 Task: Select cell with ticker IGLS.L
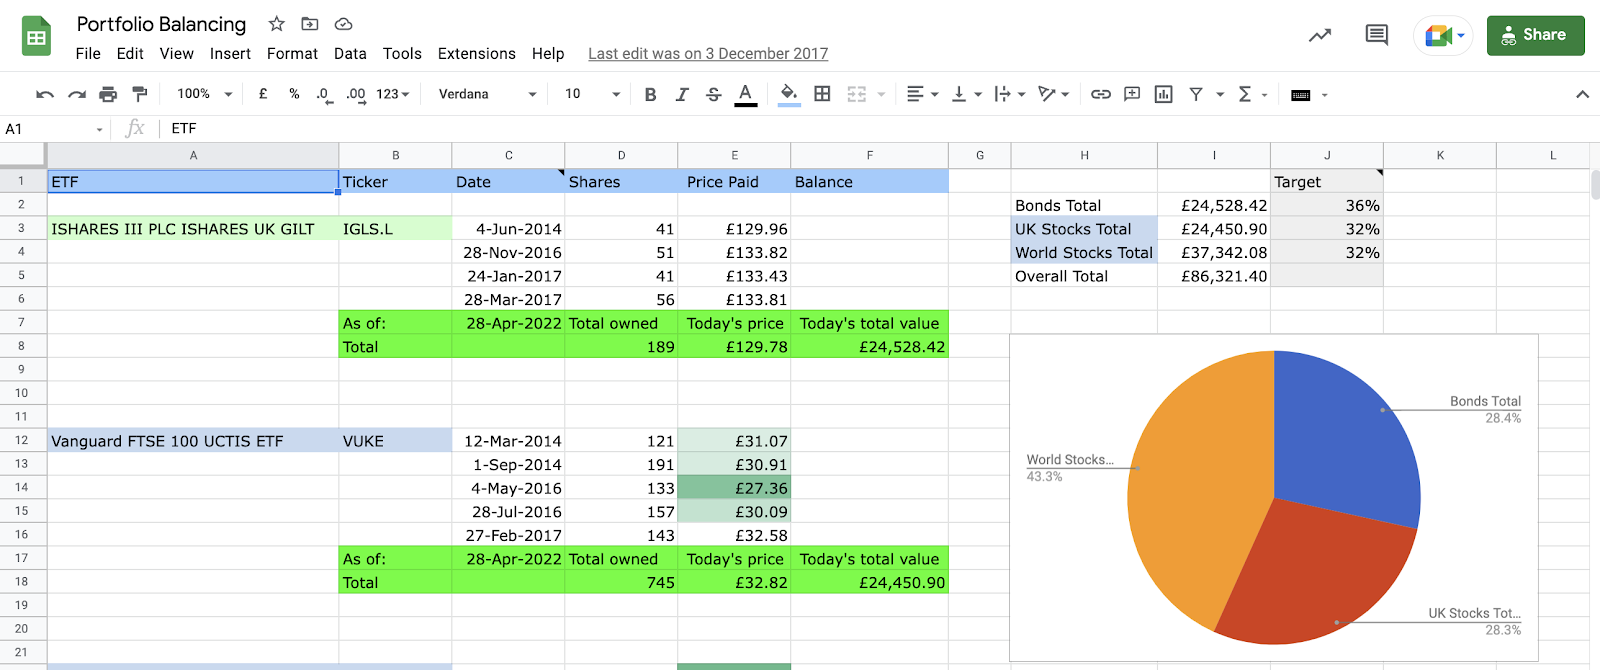point(395,229)
